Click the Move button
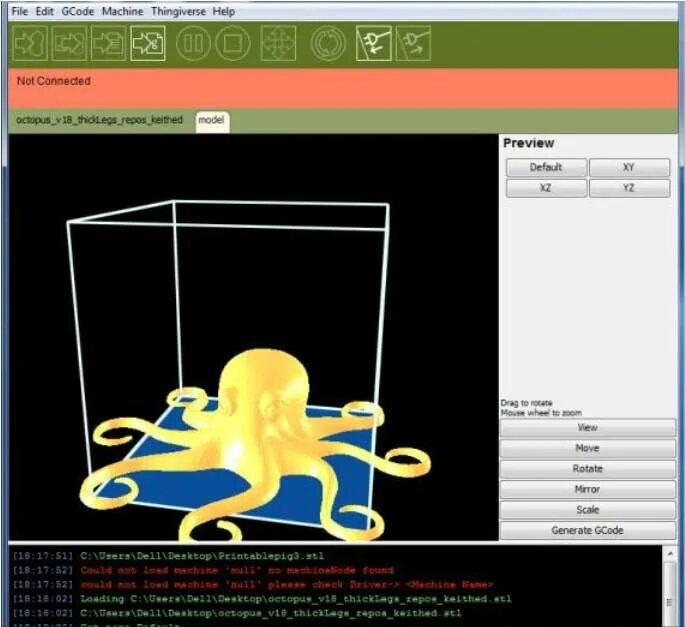685x627 pixels. 588,448
